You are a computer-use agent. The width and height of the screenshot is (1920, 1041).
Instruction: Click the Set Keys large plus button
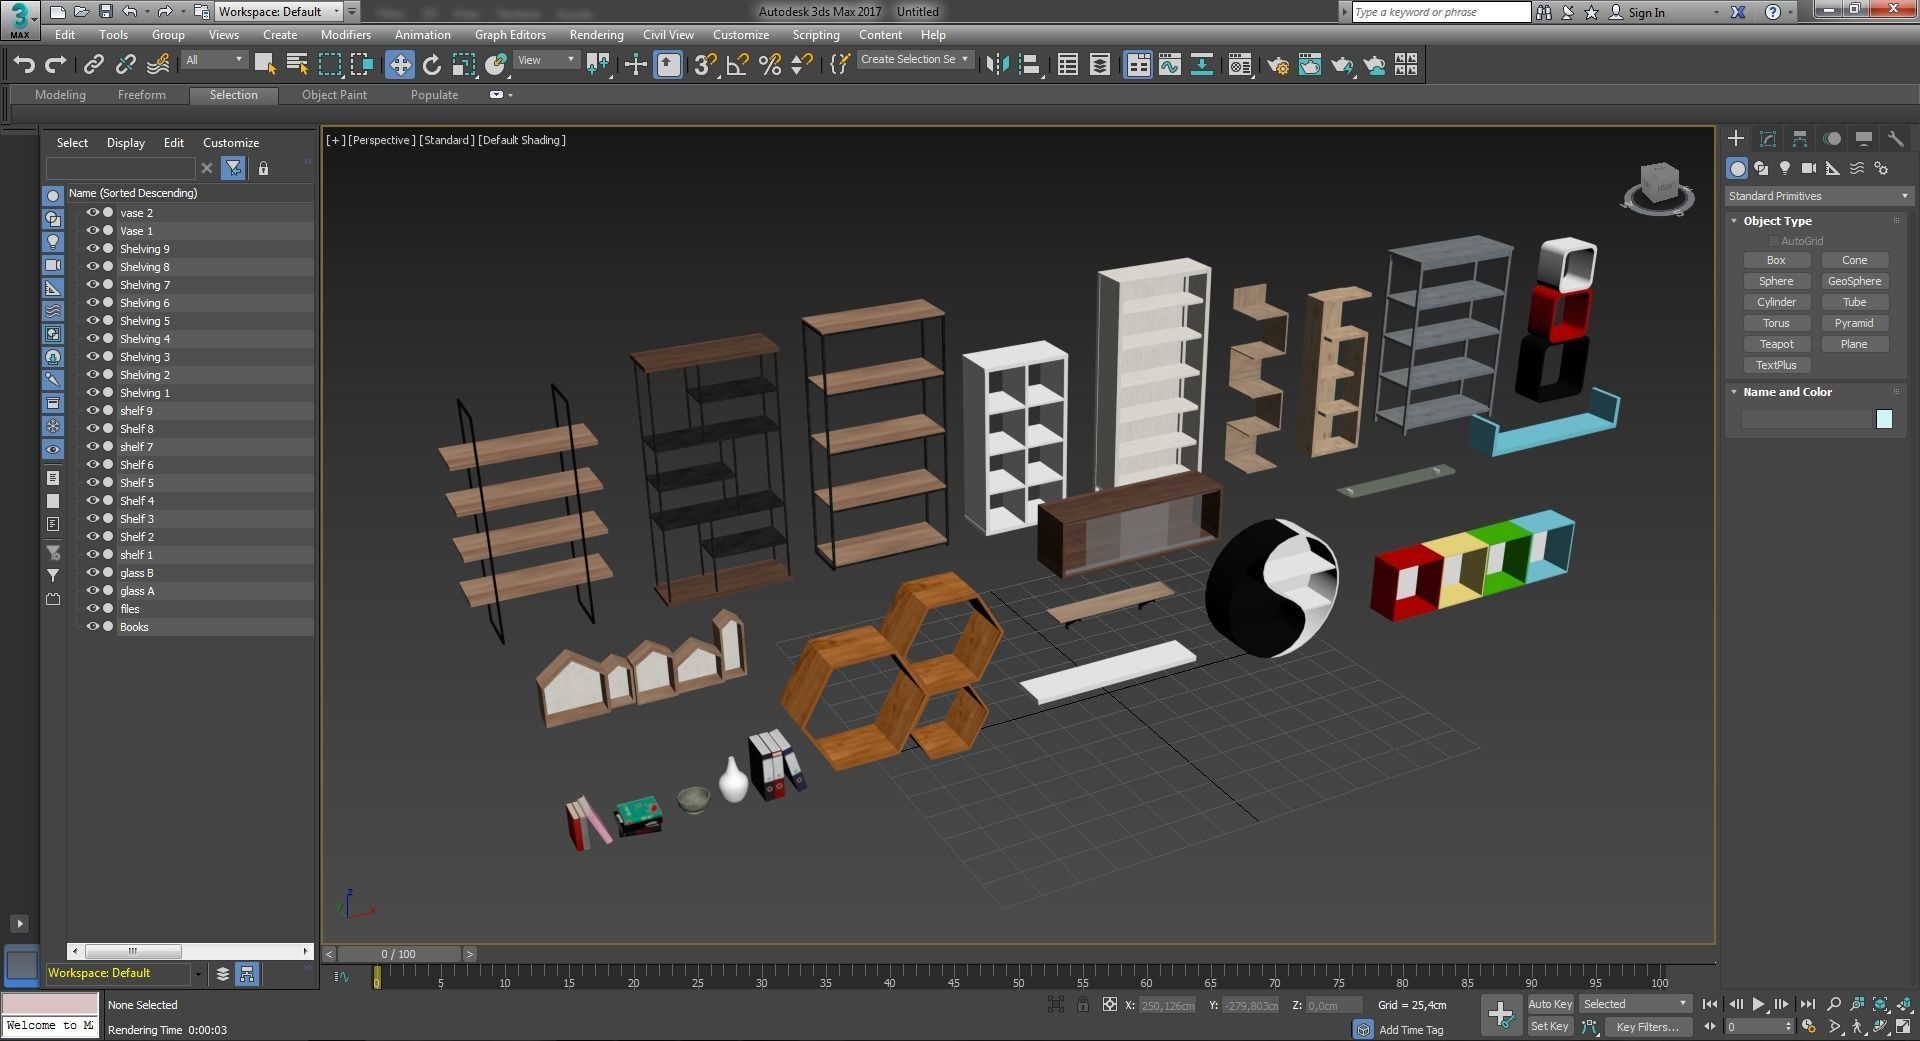click(1501, 1015)
